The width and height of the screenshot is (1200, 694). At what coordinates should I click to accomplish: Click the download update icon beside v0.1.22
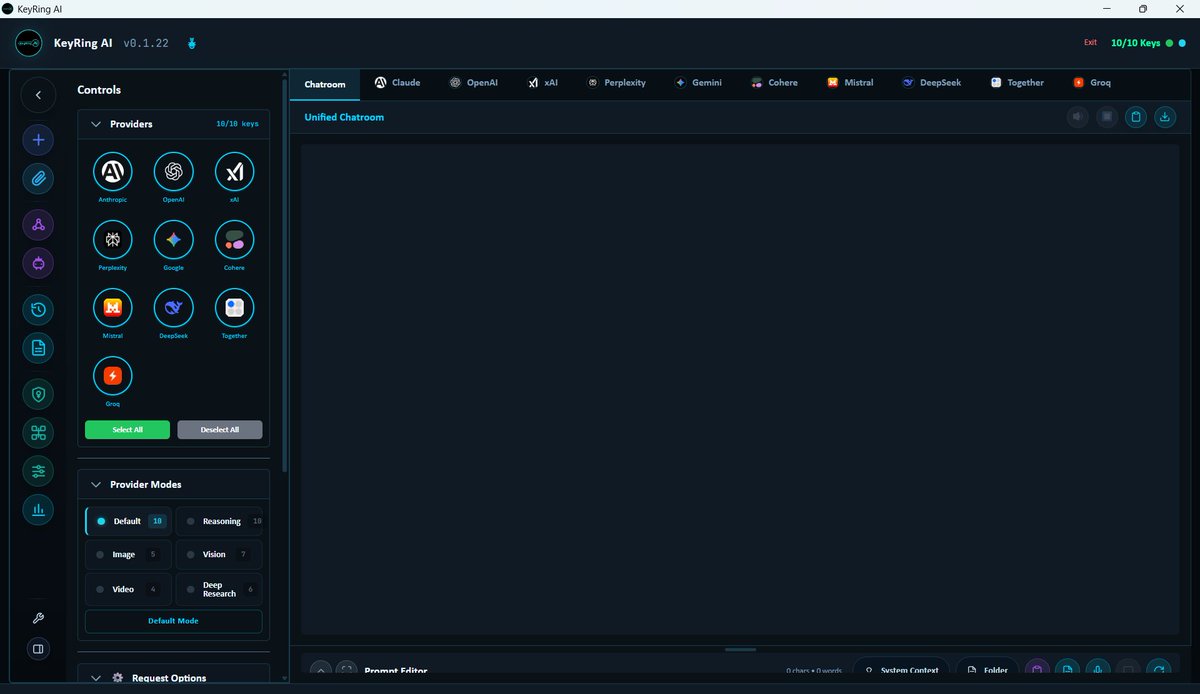tap(192, 44)
